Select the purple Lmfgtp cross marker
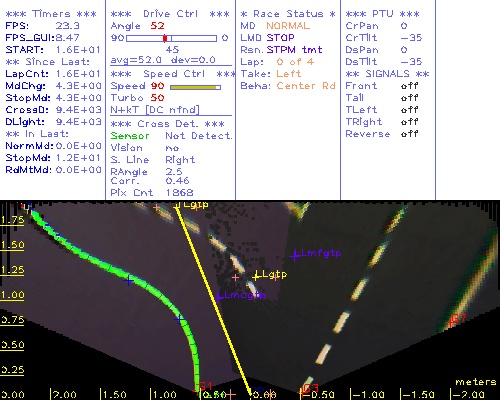Viewport: 500px width, 400px height. coord(295,256)
